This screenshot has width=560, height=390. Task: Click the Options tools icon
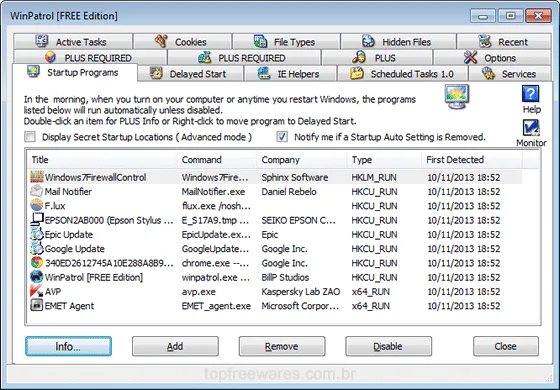point(470,57)
